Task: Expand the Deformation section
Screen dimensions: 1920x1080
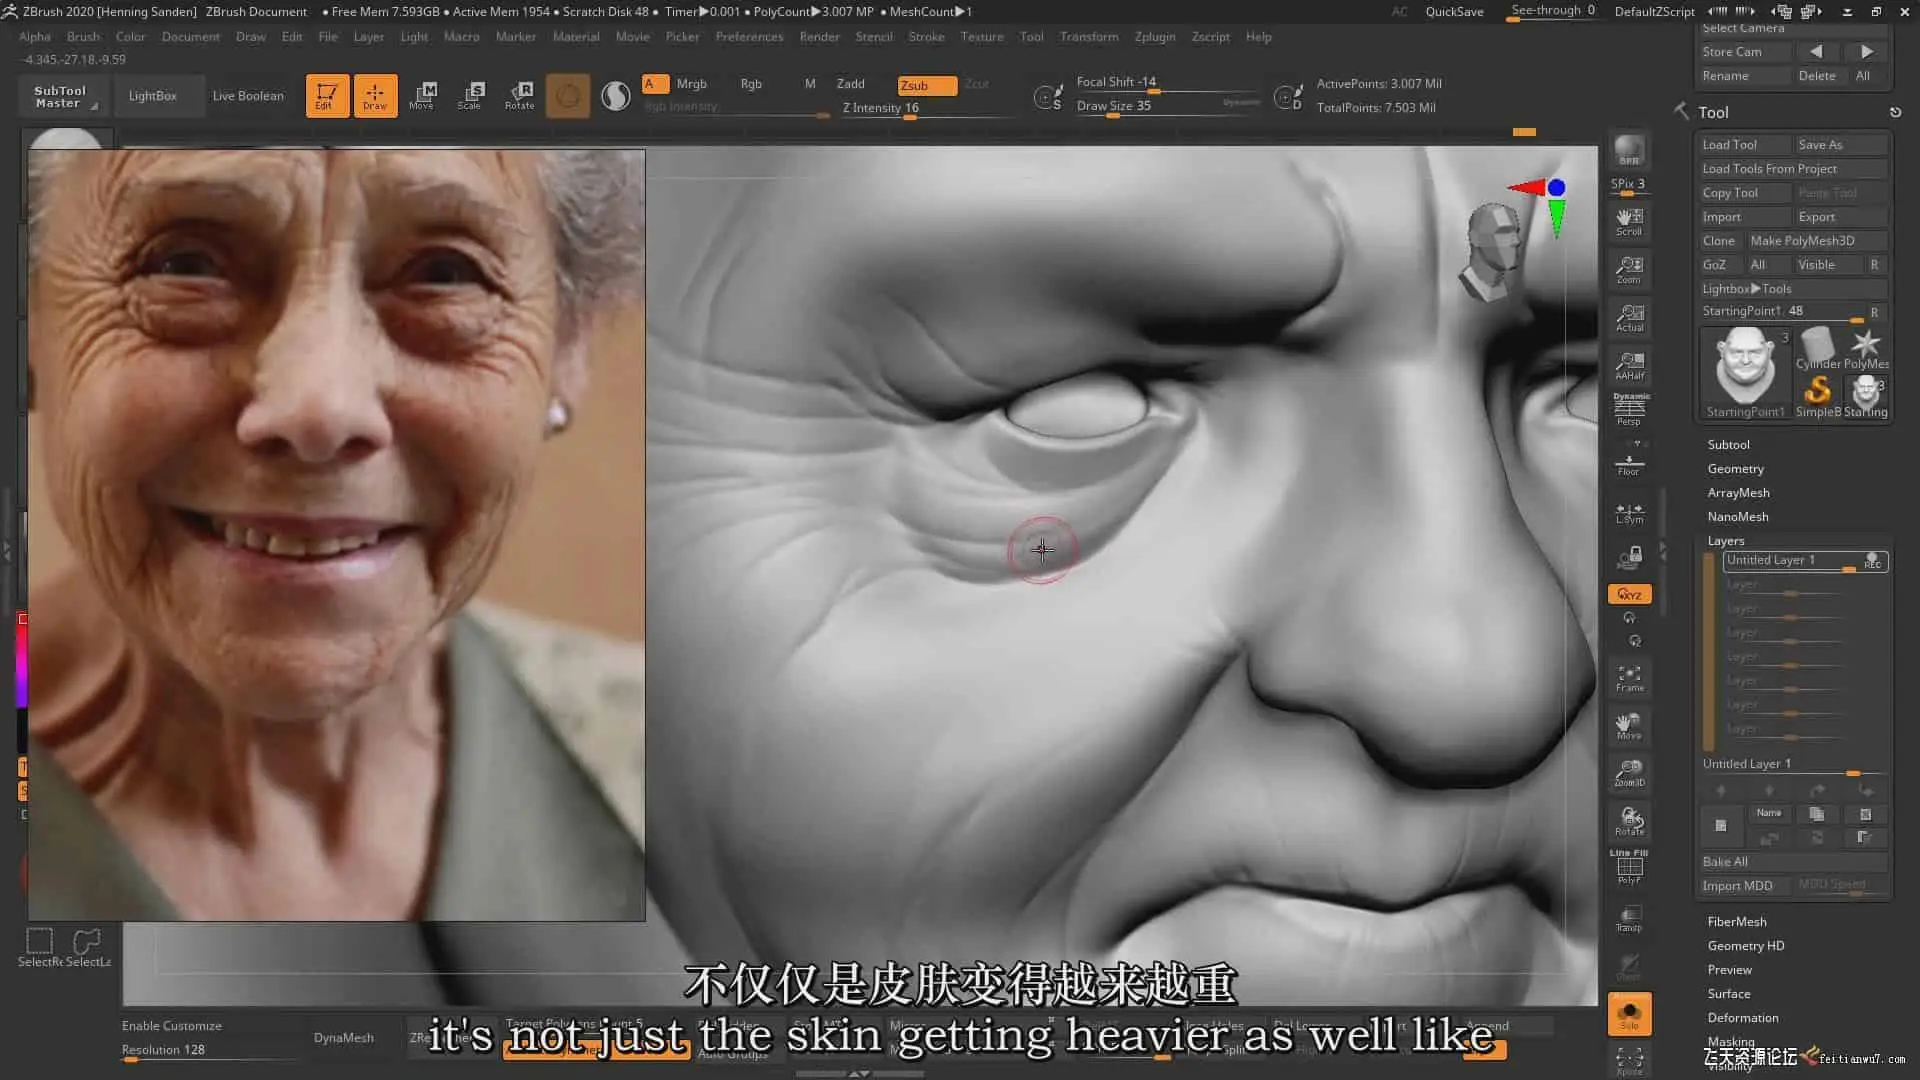Action: [x=1742, y=1018]
